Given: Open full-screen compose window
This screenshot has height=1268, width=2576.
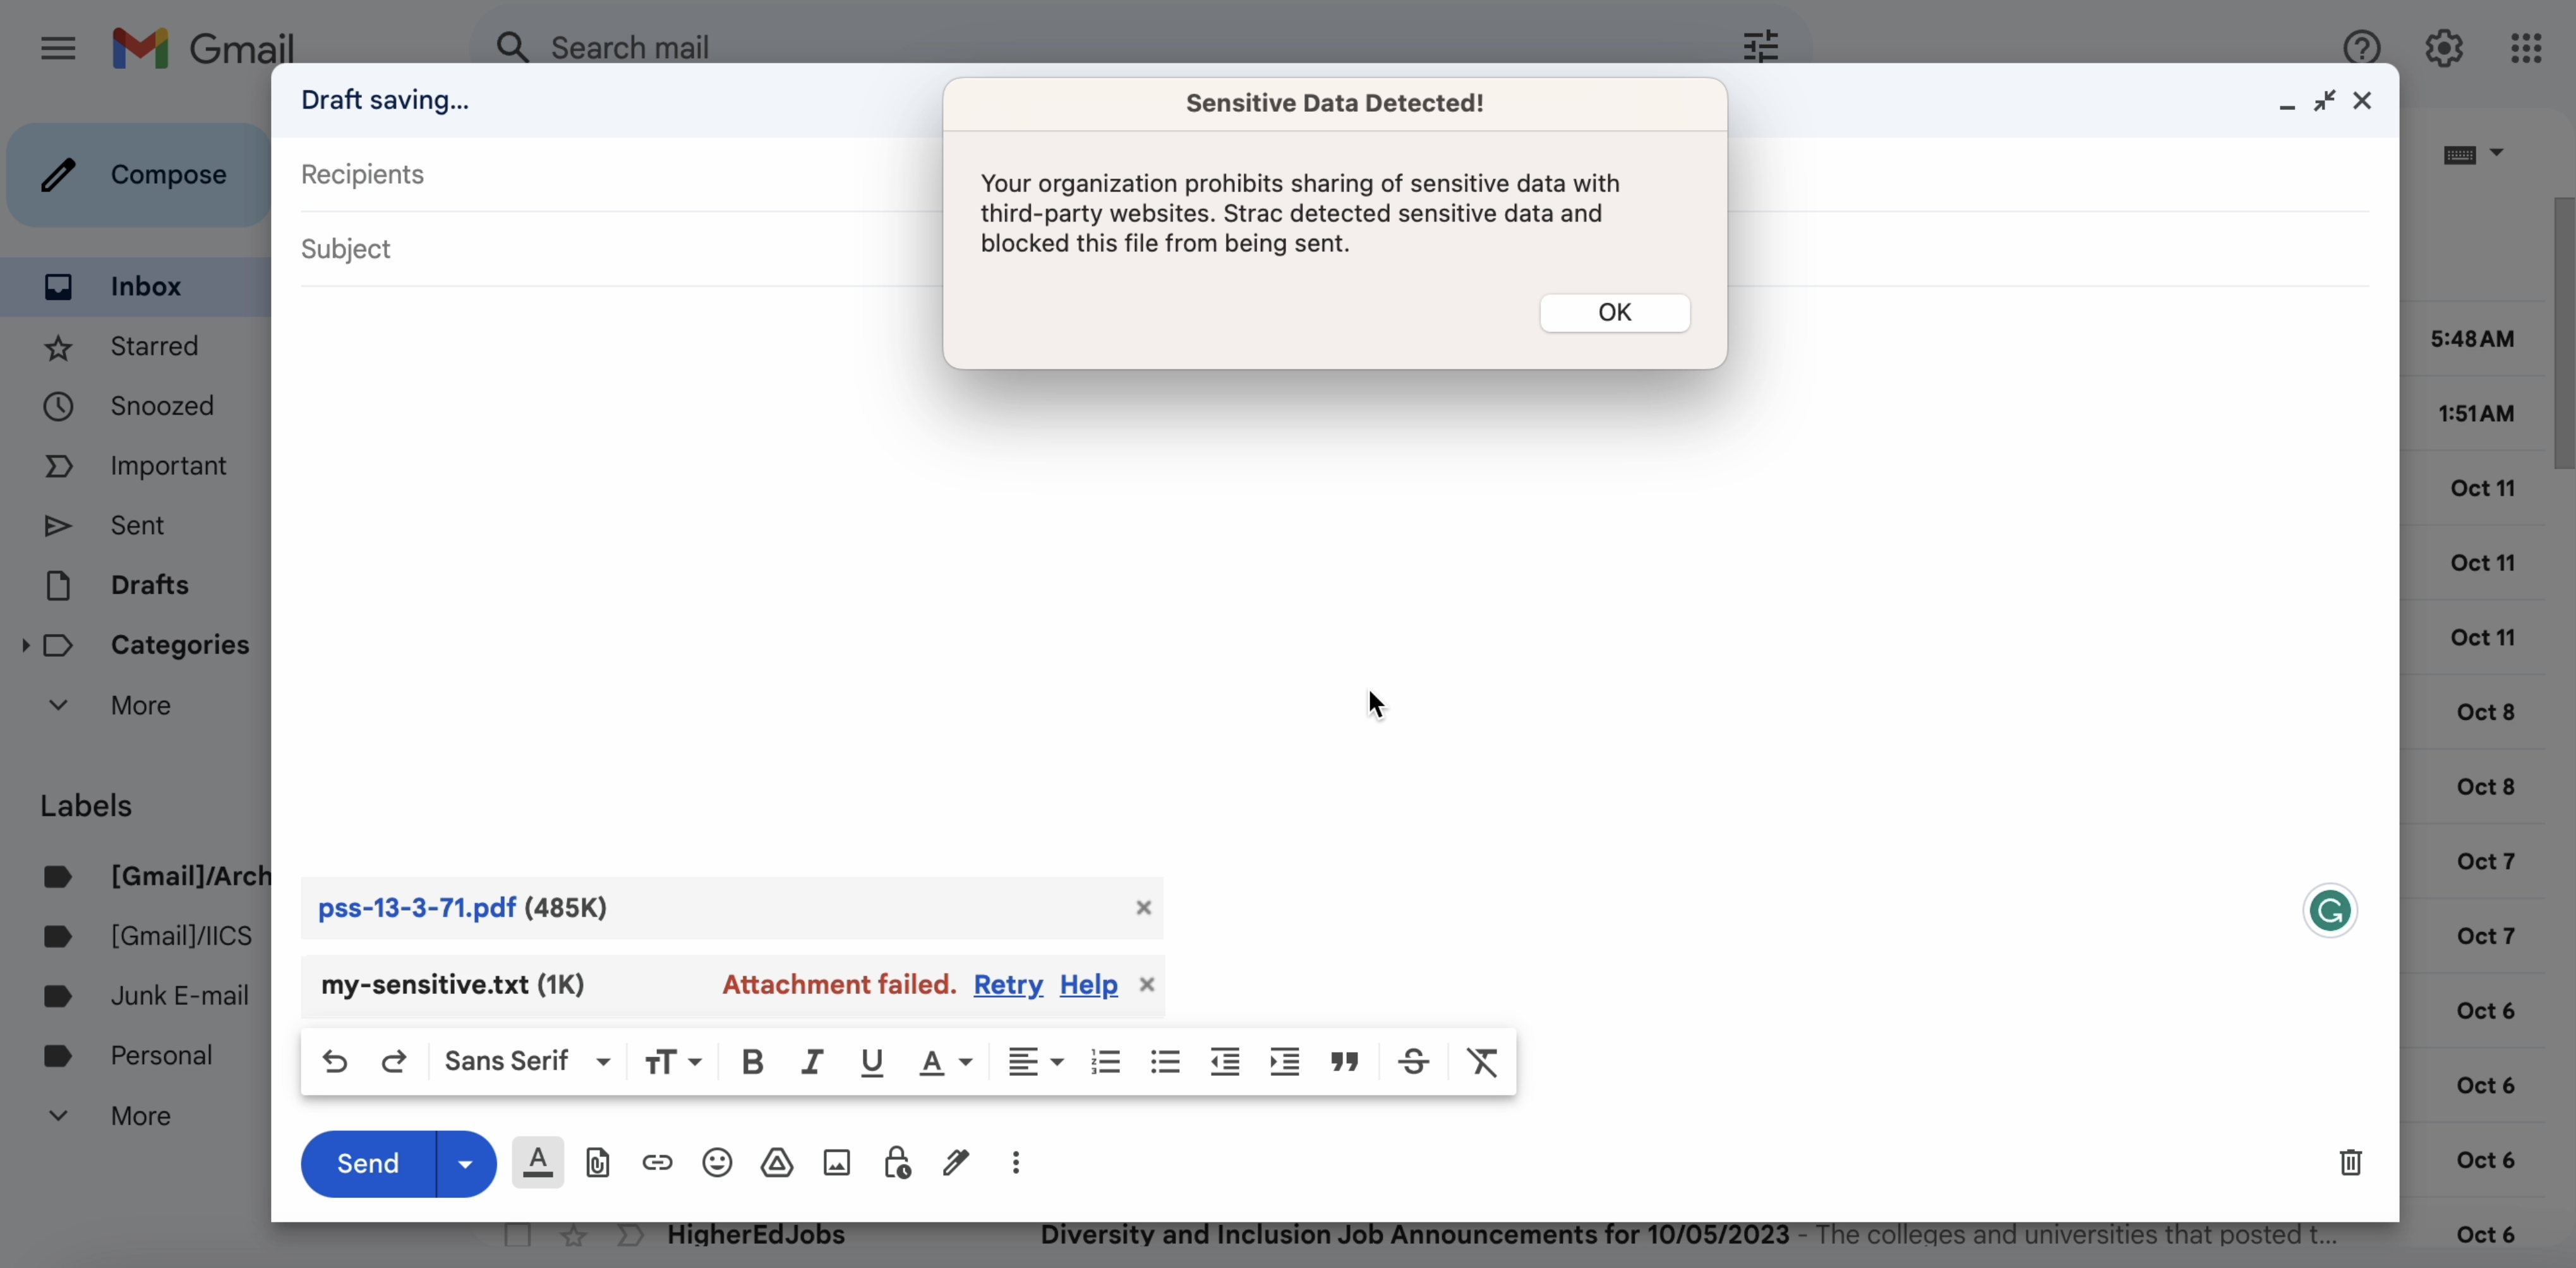Looking at the screenshot, I should (2324, 100).
